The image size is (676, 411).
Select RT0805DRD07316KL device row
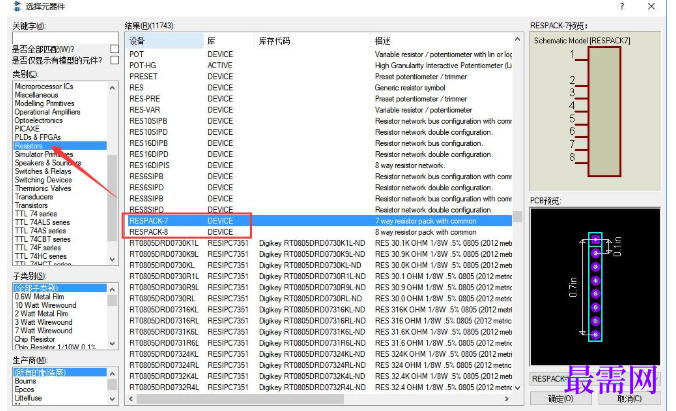click(x=319, y=310)
